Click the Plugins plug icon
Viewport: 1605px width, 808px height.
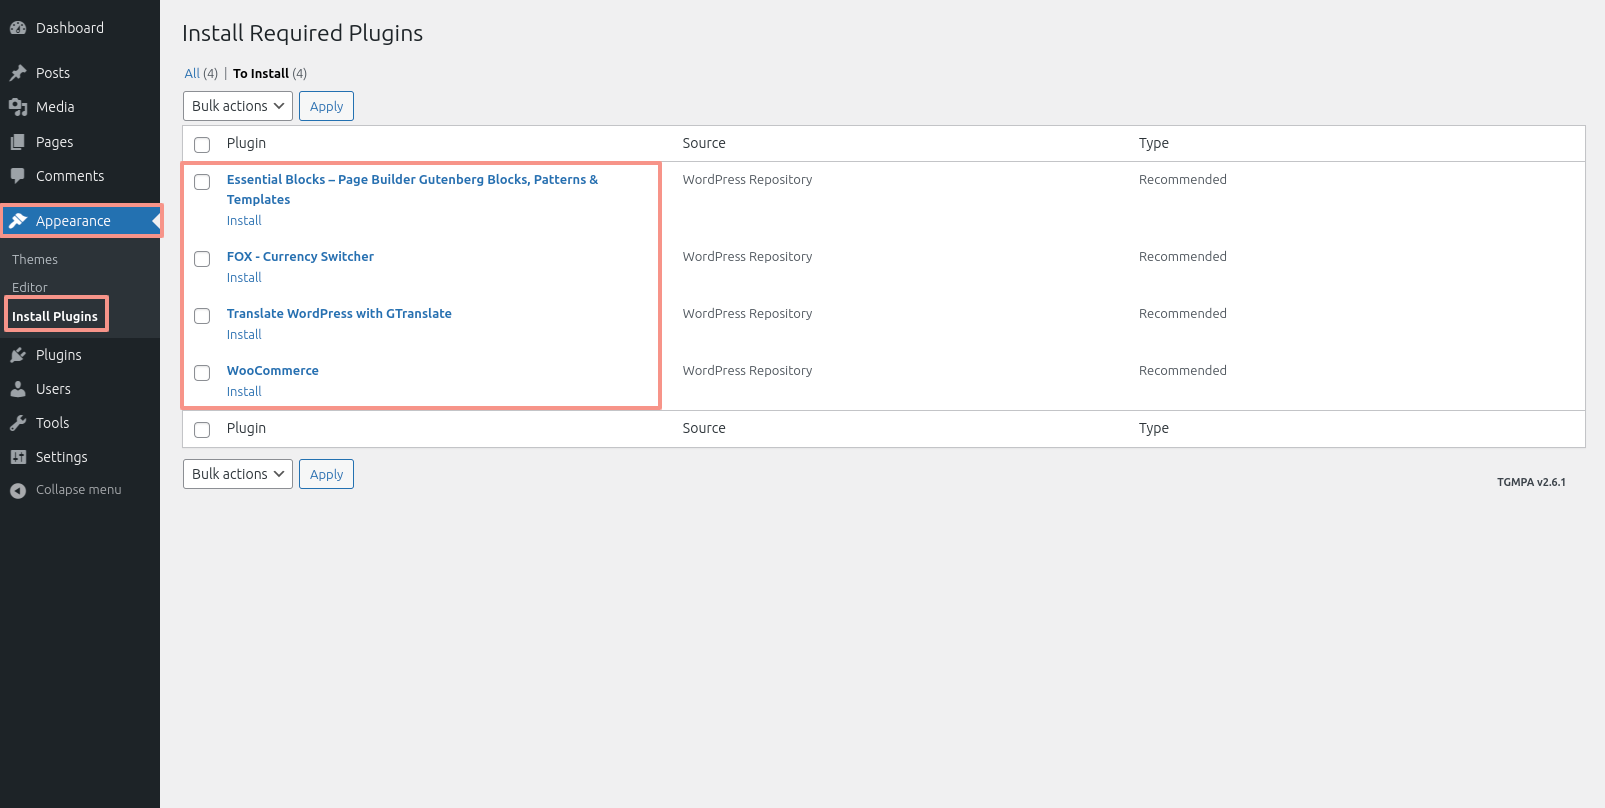click(18, 355)
